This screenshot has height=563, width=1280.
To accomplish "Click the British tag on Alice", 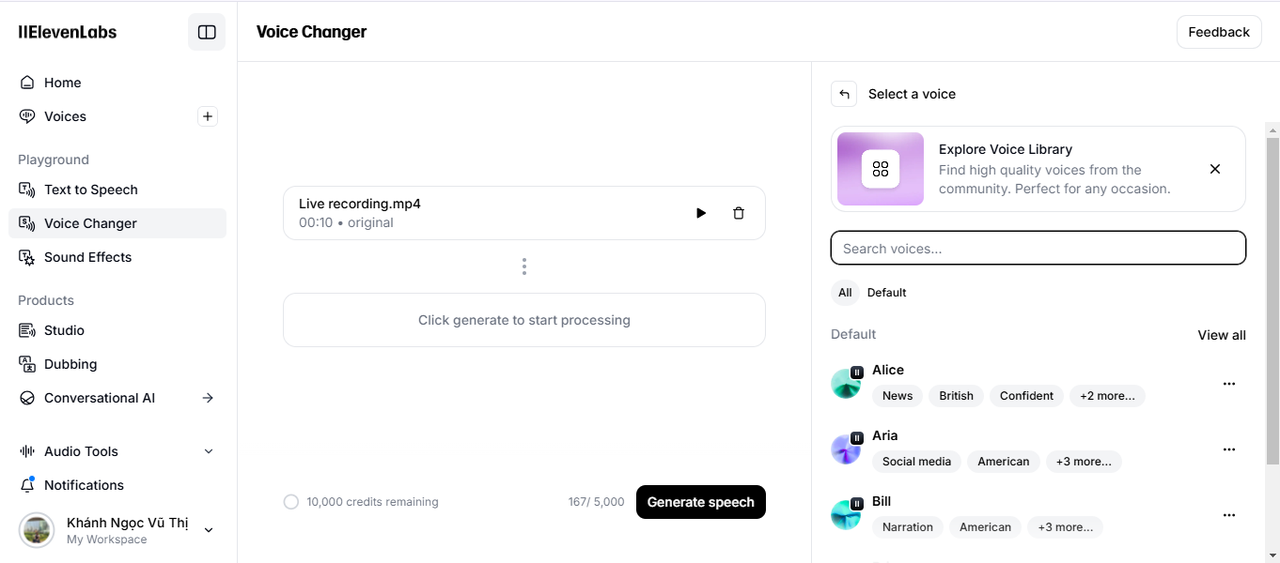I will pyautogui.click(x=956, y=396).
